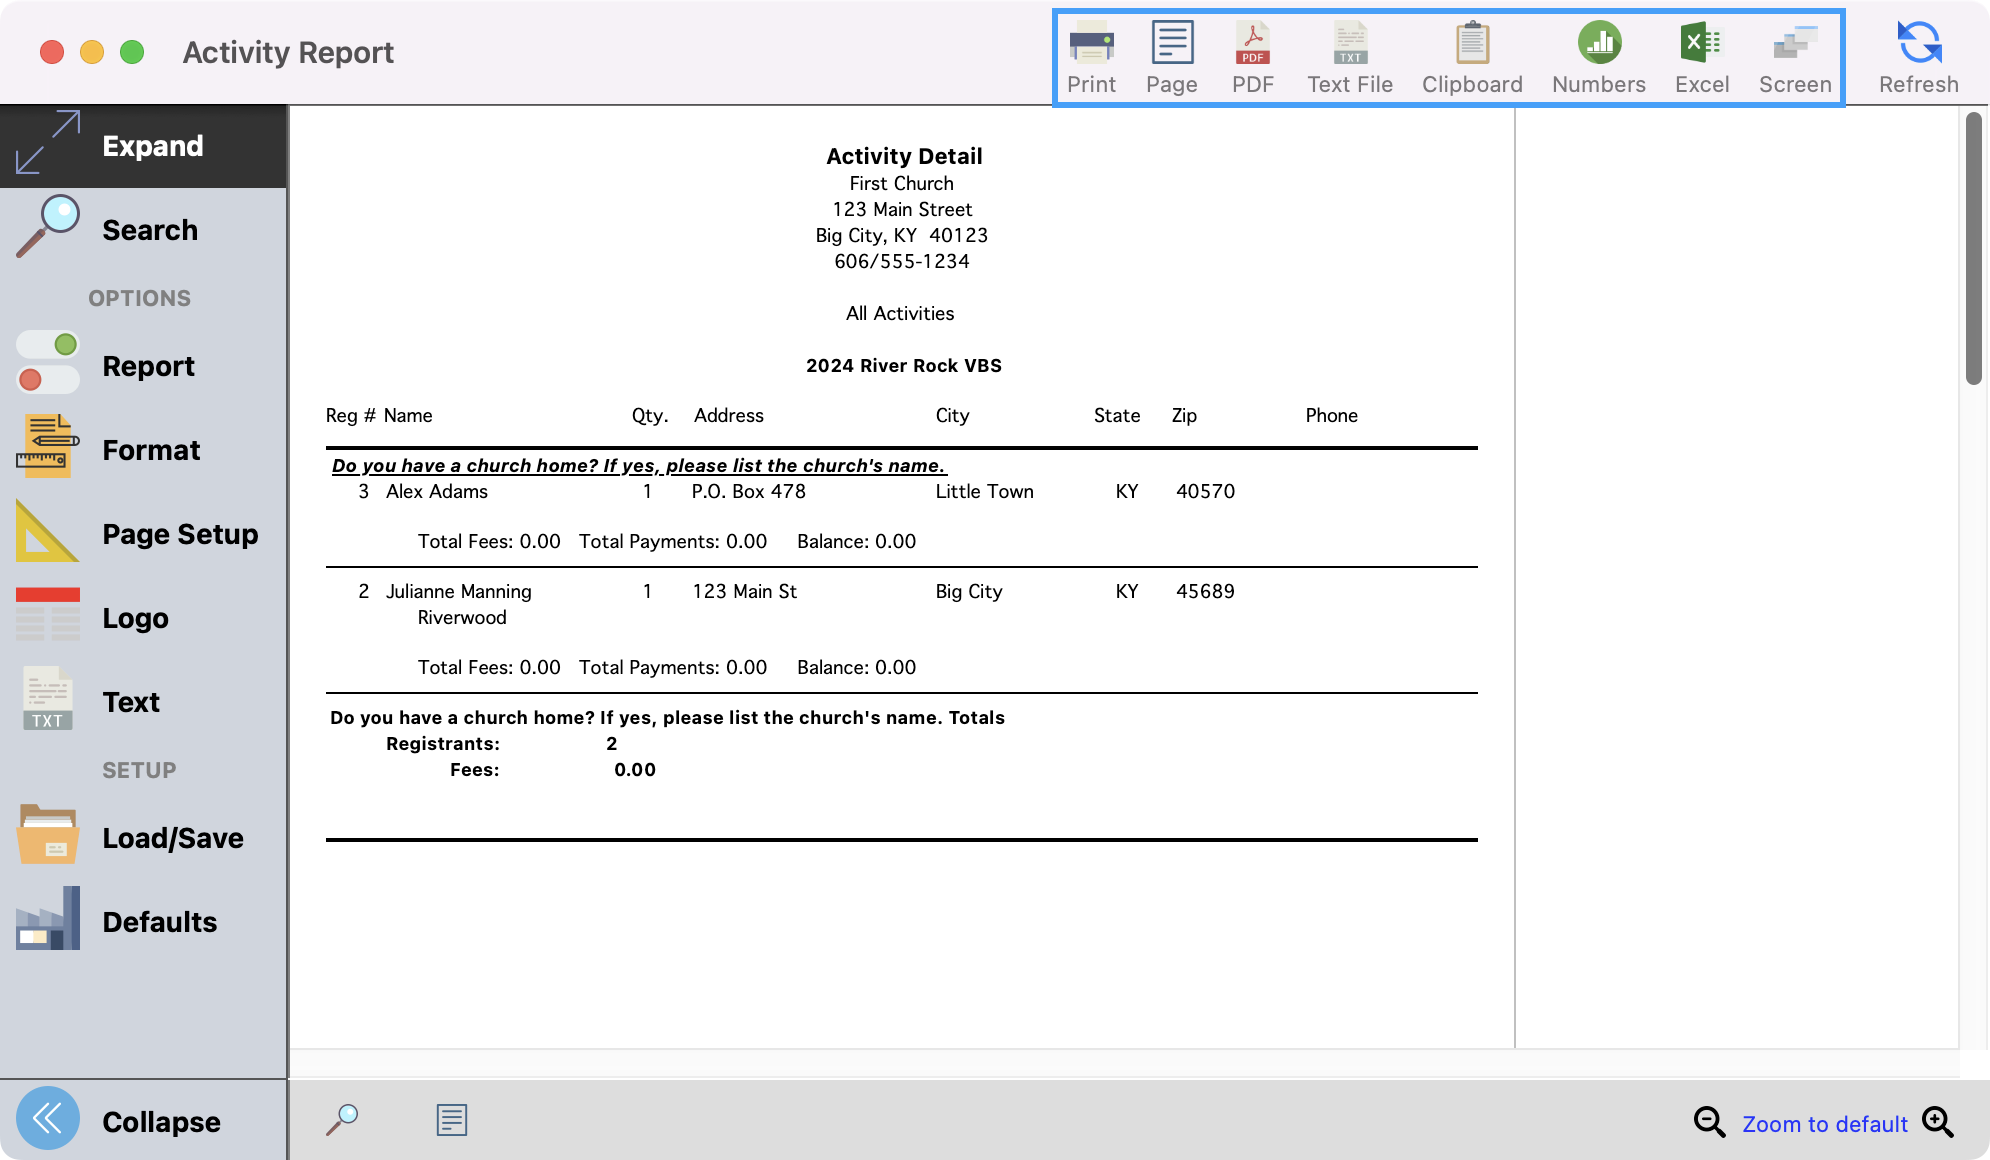Image resolution: width=1990 pixels, height=1160 pixels.
Task: Export report to Excel
Action: click(1701, 58)
